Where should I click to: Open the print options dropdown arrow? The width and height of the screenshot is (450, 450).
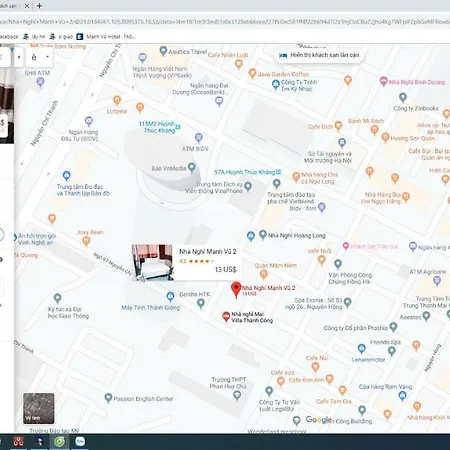pos(47,57)
